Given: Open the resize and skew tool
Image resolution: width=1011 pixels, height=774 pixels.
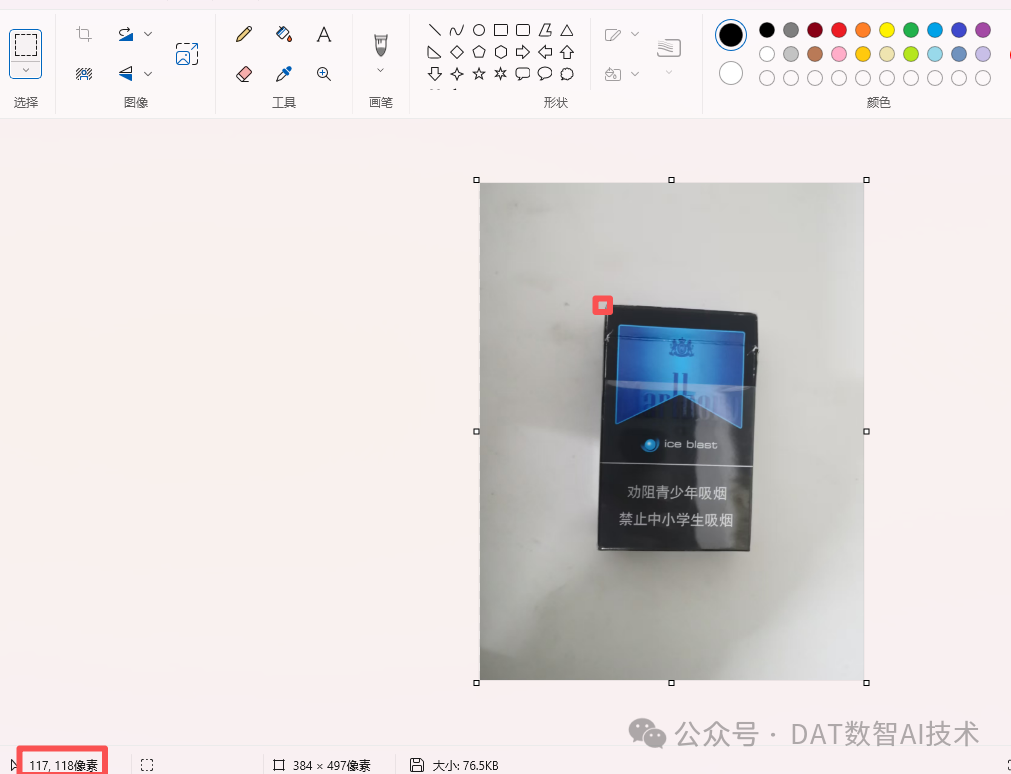Looking at the screenshot, I should pos(187,54).
